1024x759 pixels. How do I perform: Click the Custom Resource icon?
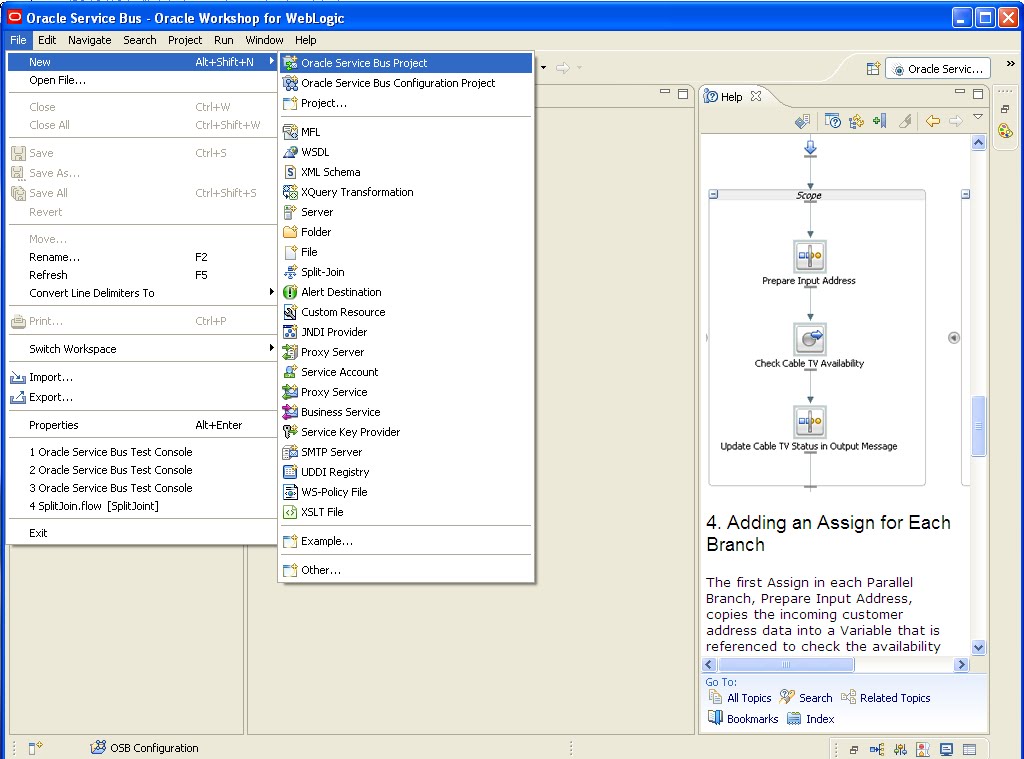coord(290,312)
